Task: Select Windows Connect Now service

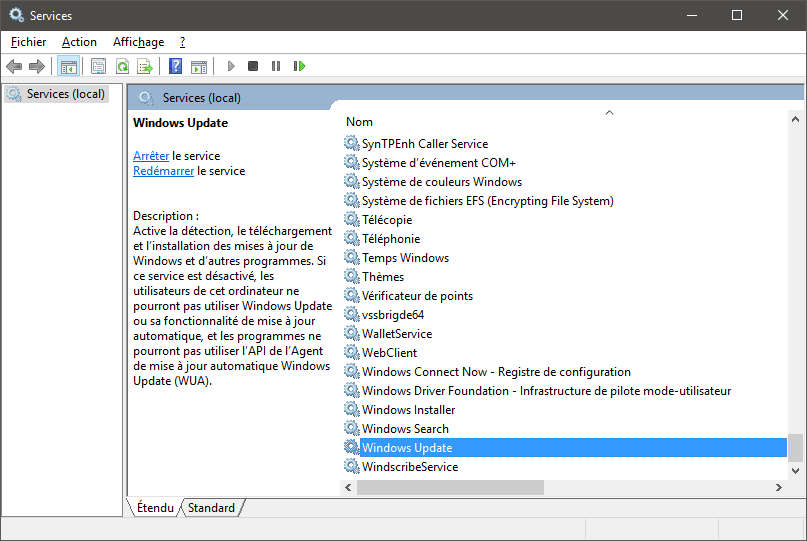Action: click(x=496, y=372)
